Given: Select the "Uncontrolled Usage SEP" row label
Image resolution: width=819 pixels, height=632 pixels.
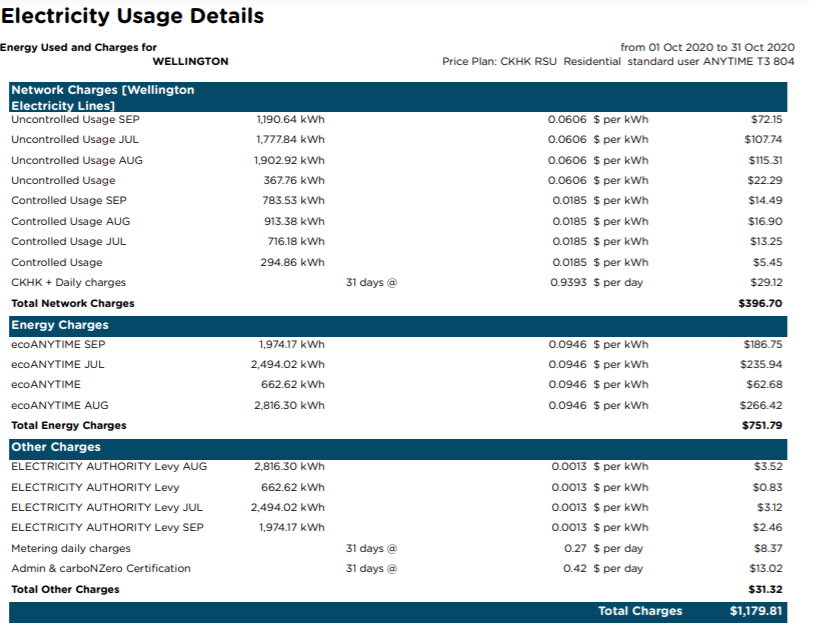Looking at the screenshot, I should 75,119.
